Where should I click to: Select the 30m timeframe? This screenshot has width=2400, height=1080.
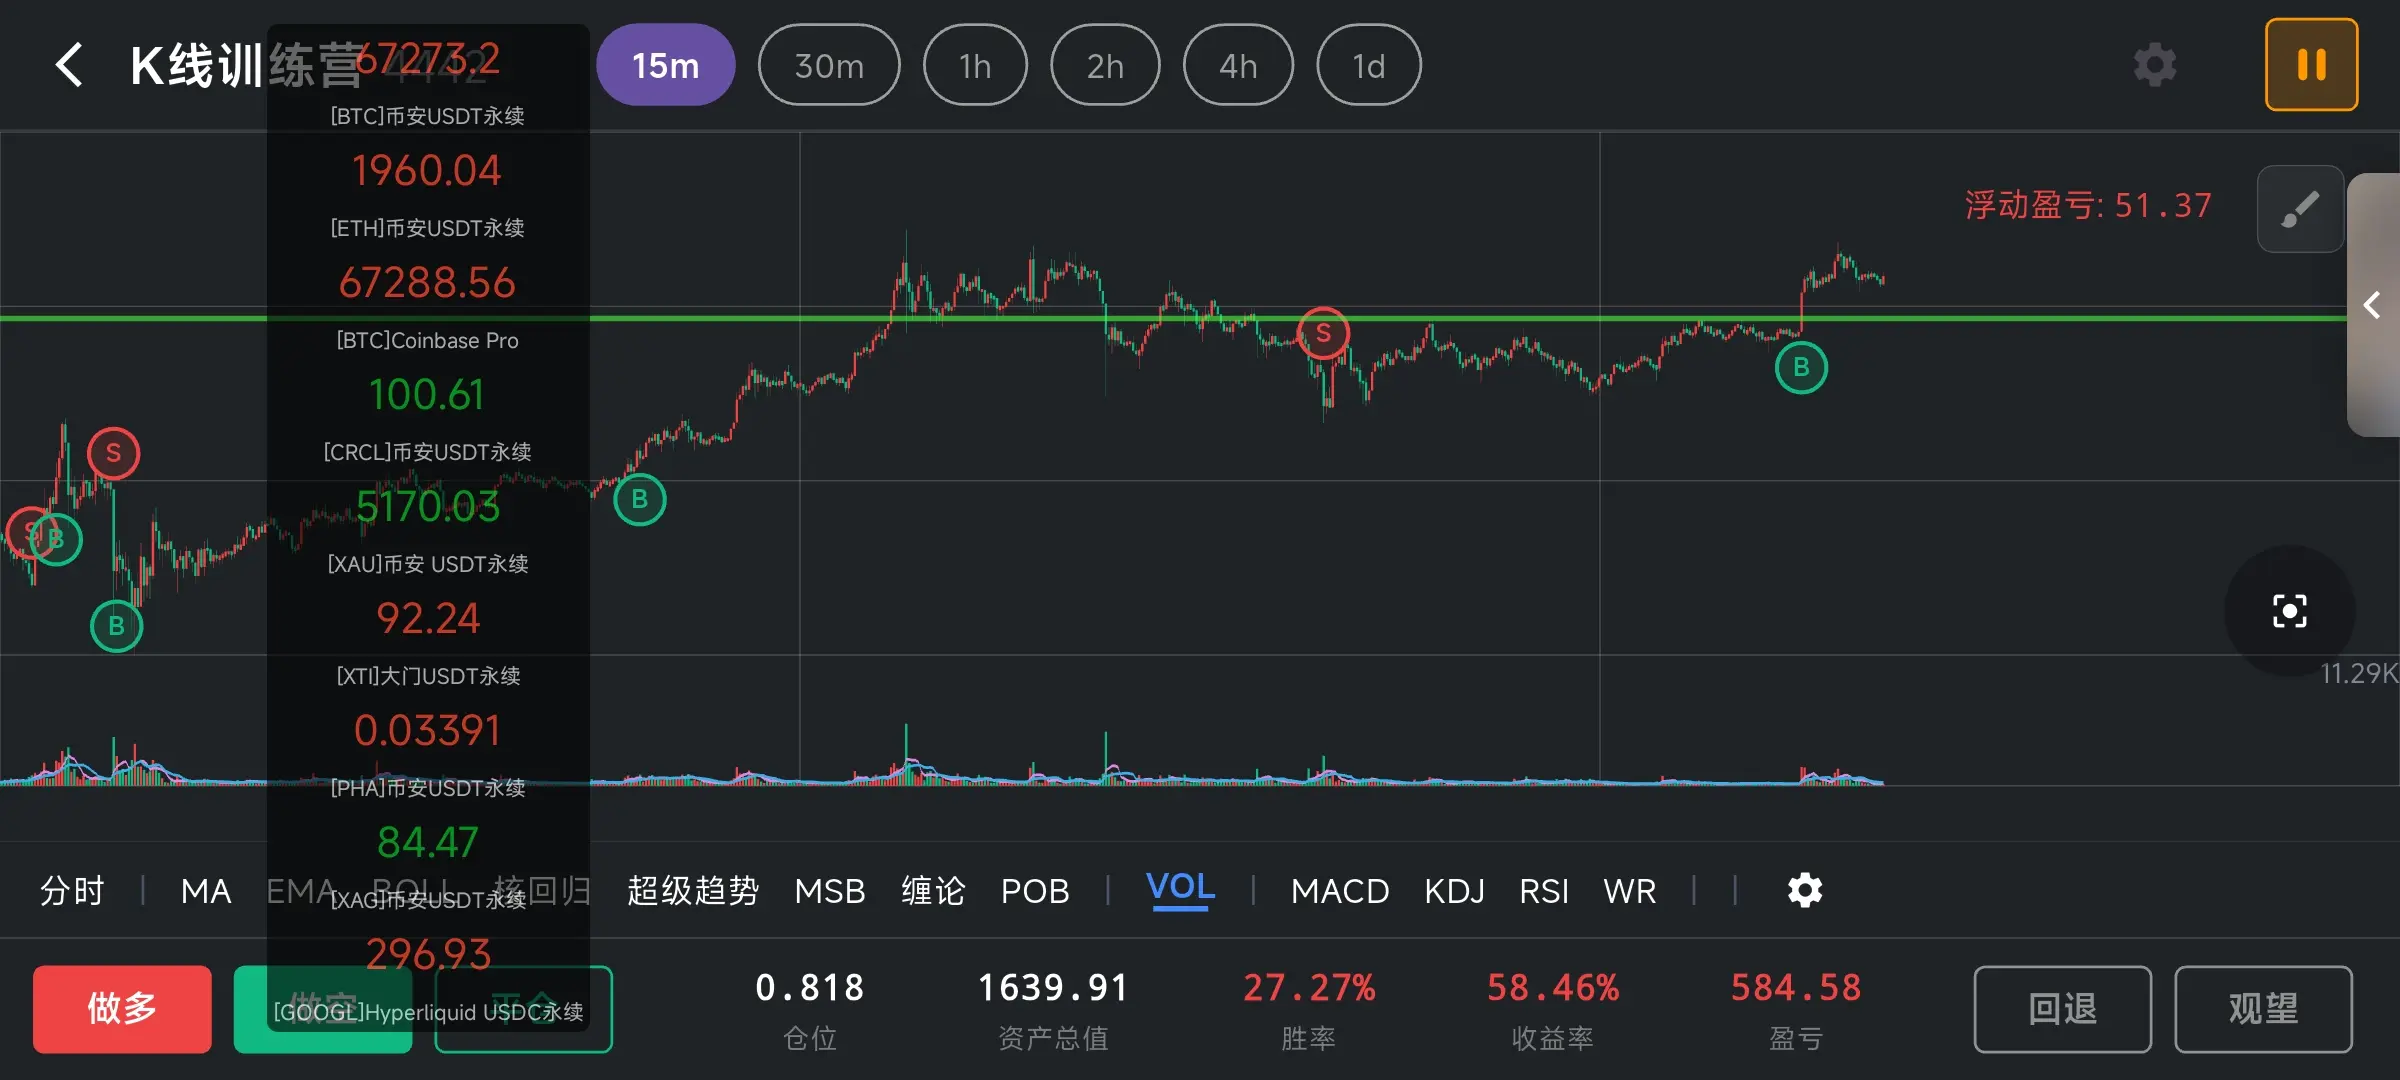tap(829, 66)
